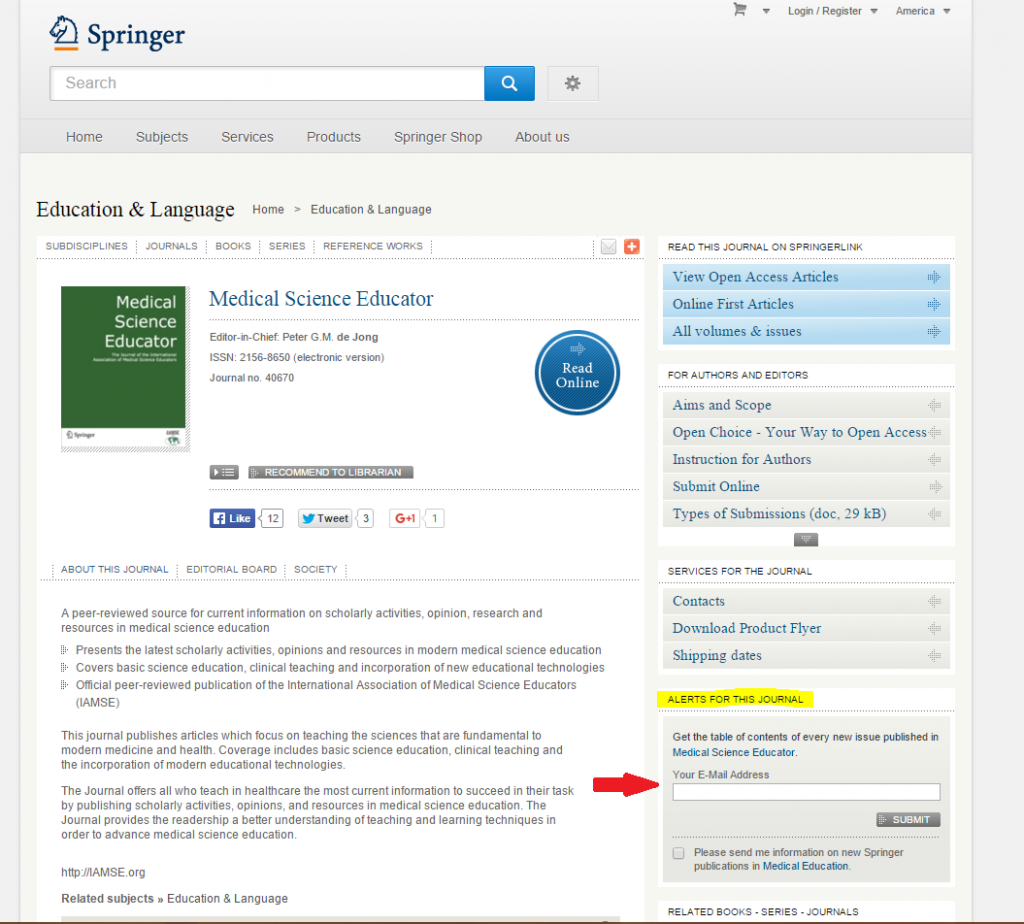Click the Medical Education link in alerts
Screen dimensions: 1024x924
click(x=805, y=867)
